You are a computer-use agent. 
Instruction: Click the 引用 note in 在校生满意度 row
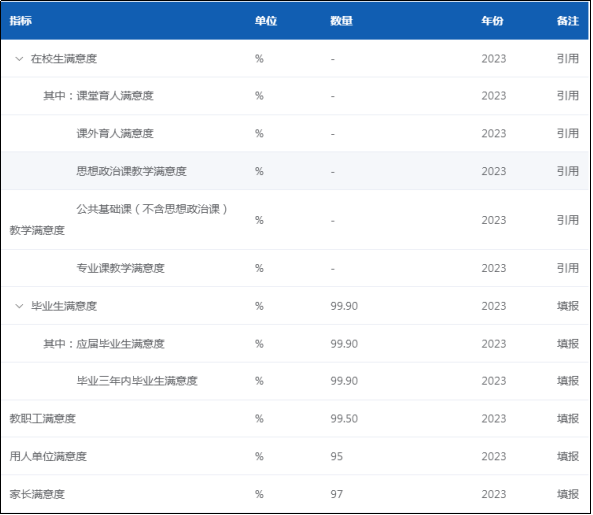point(568,59)
